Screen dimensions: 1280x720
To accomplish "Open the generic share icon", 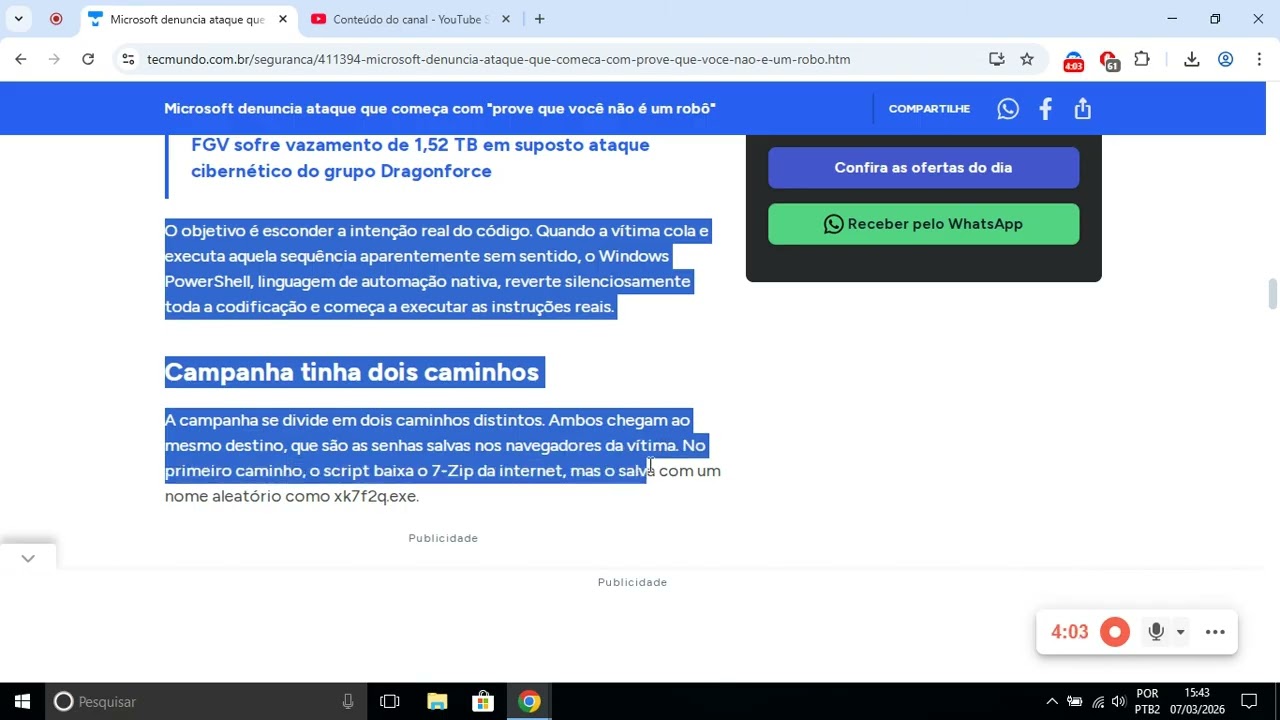I will tap(1083, 109).
